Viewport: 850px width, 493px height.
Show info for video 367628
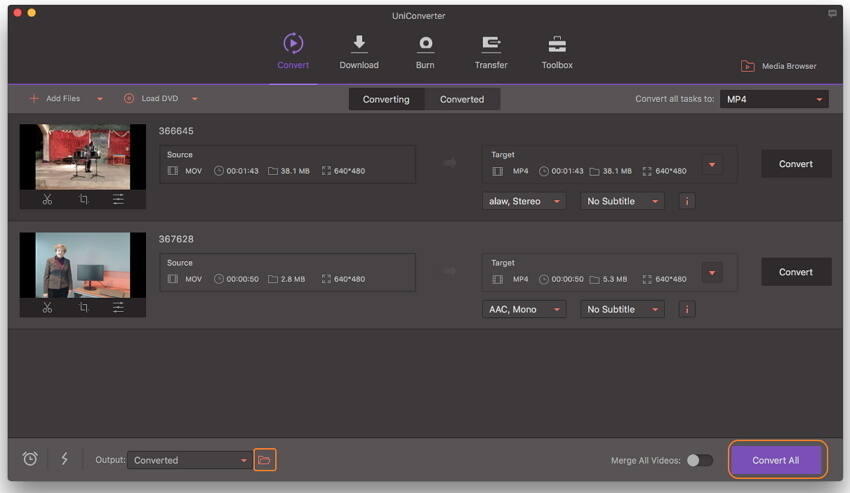[687, 309]
